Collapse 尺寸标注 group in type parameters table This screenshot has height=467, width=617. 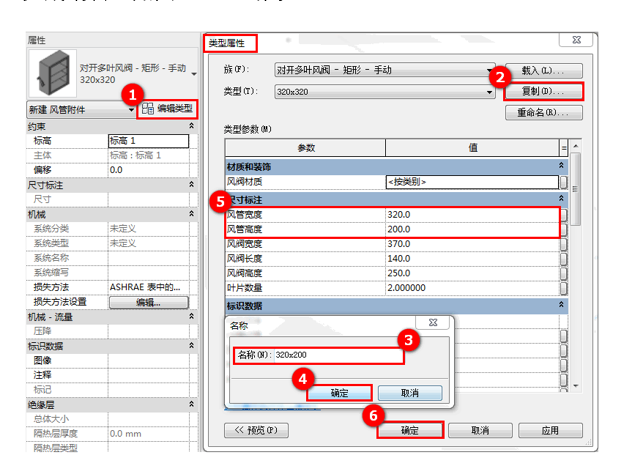[561, 198]
